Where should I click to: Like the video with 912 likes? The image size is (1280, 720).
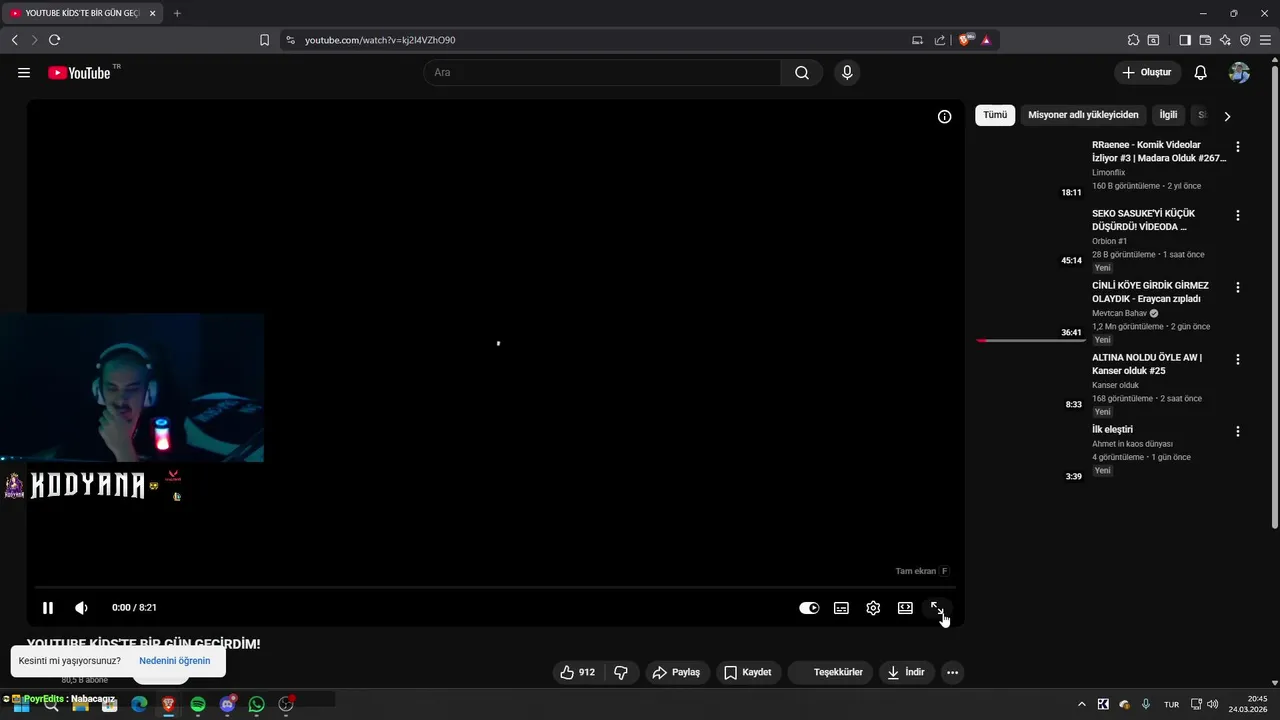(578, 673)
